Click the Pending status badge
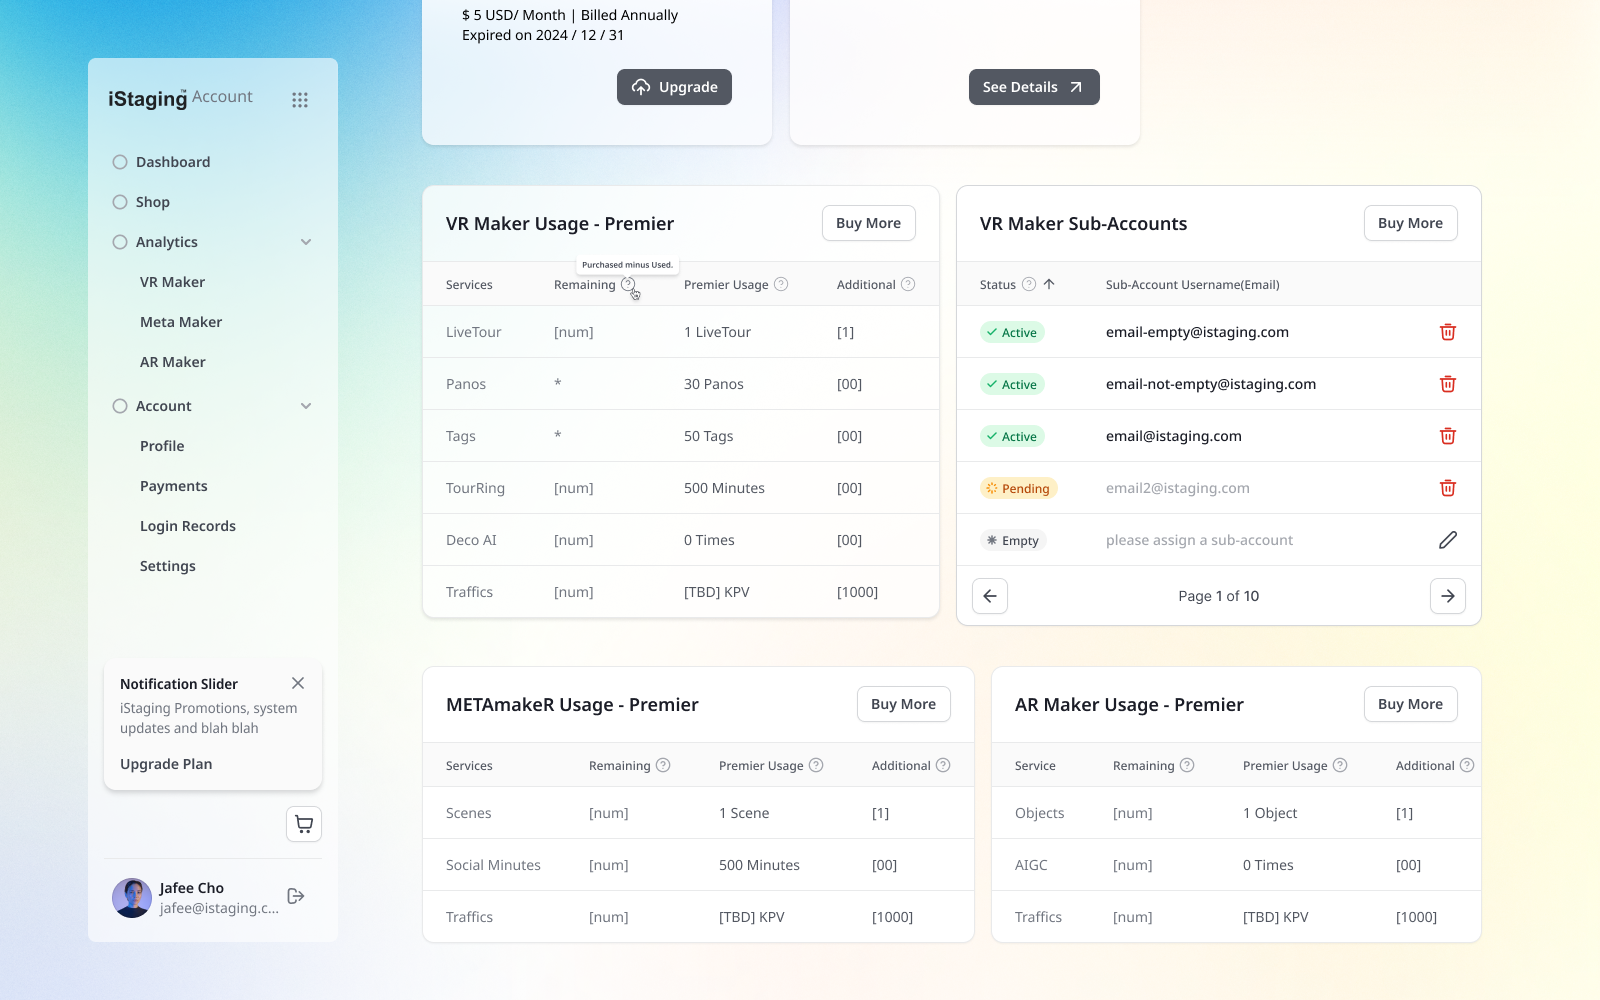The image size is (1600, 1000). click(x=1018, y=488)
